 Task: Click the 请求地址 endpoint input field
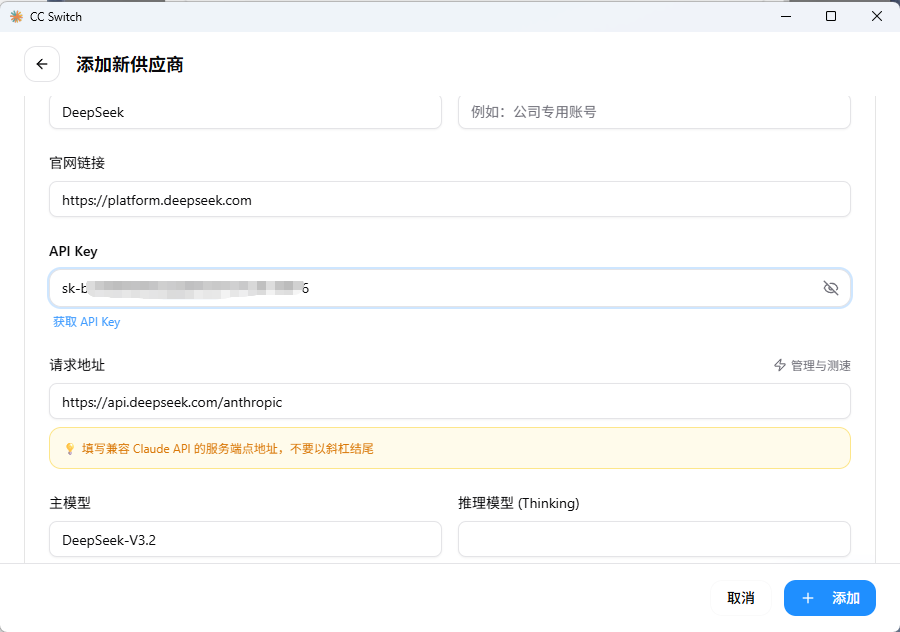(x=449, y=402)
